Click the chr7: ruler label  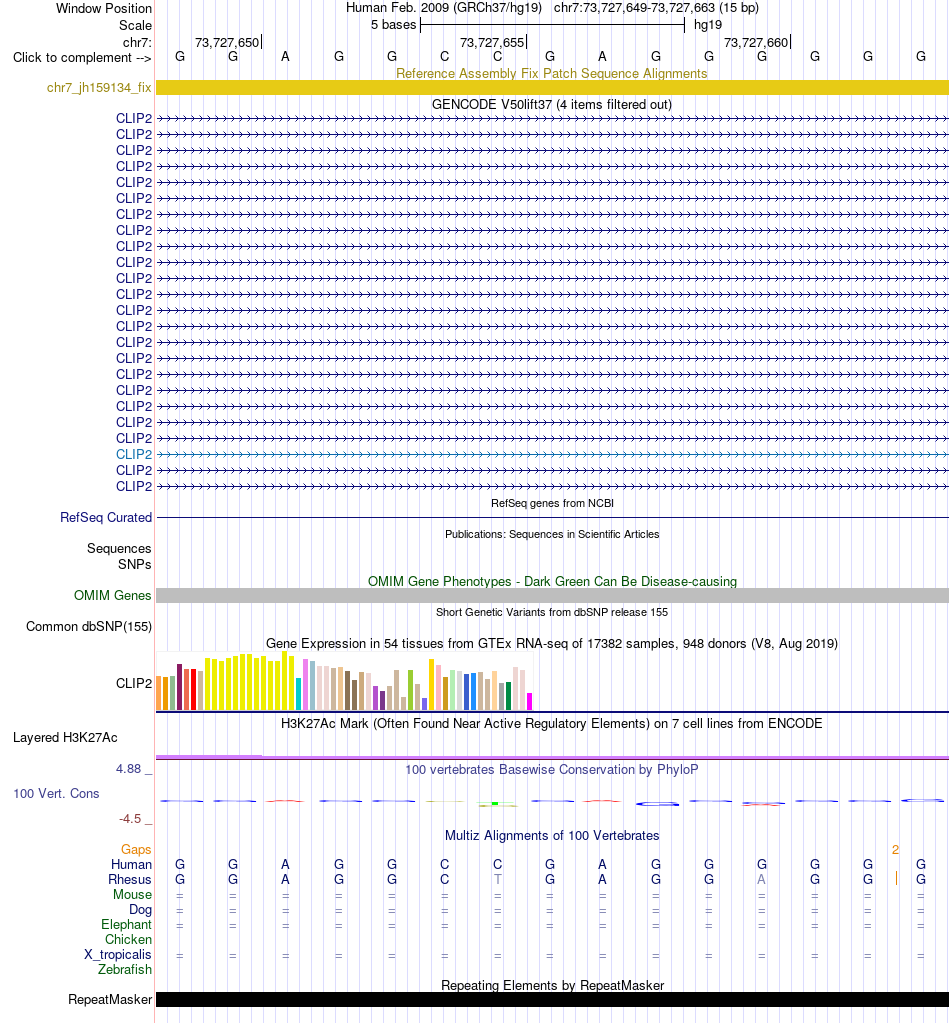[137, 42]
